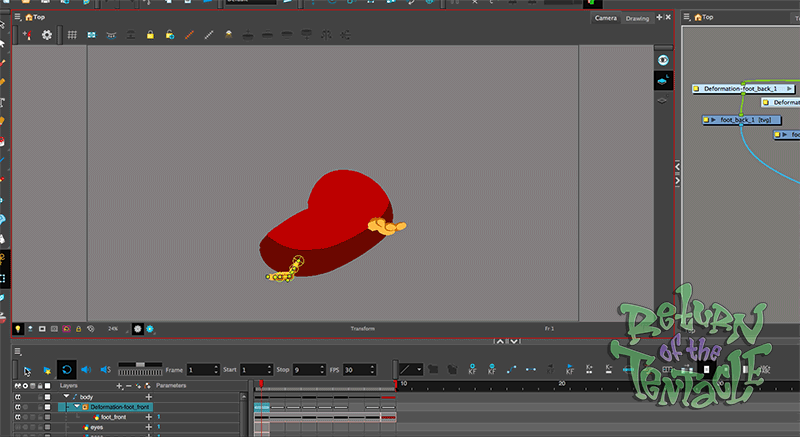Toggle visibility of body layer
Viewport: 800px width, 437px height.
(x=18, y=397)
